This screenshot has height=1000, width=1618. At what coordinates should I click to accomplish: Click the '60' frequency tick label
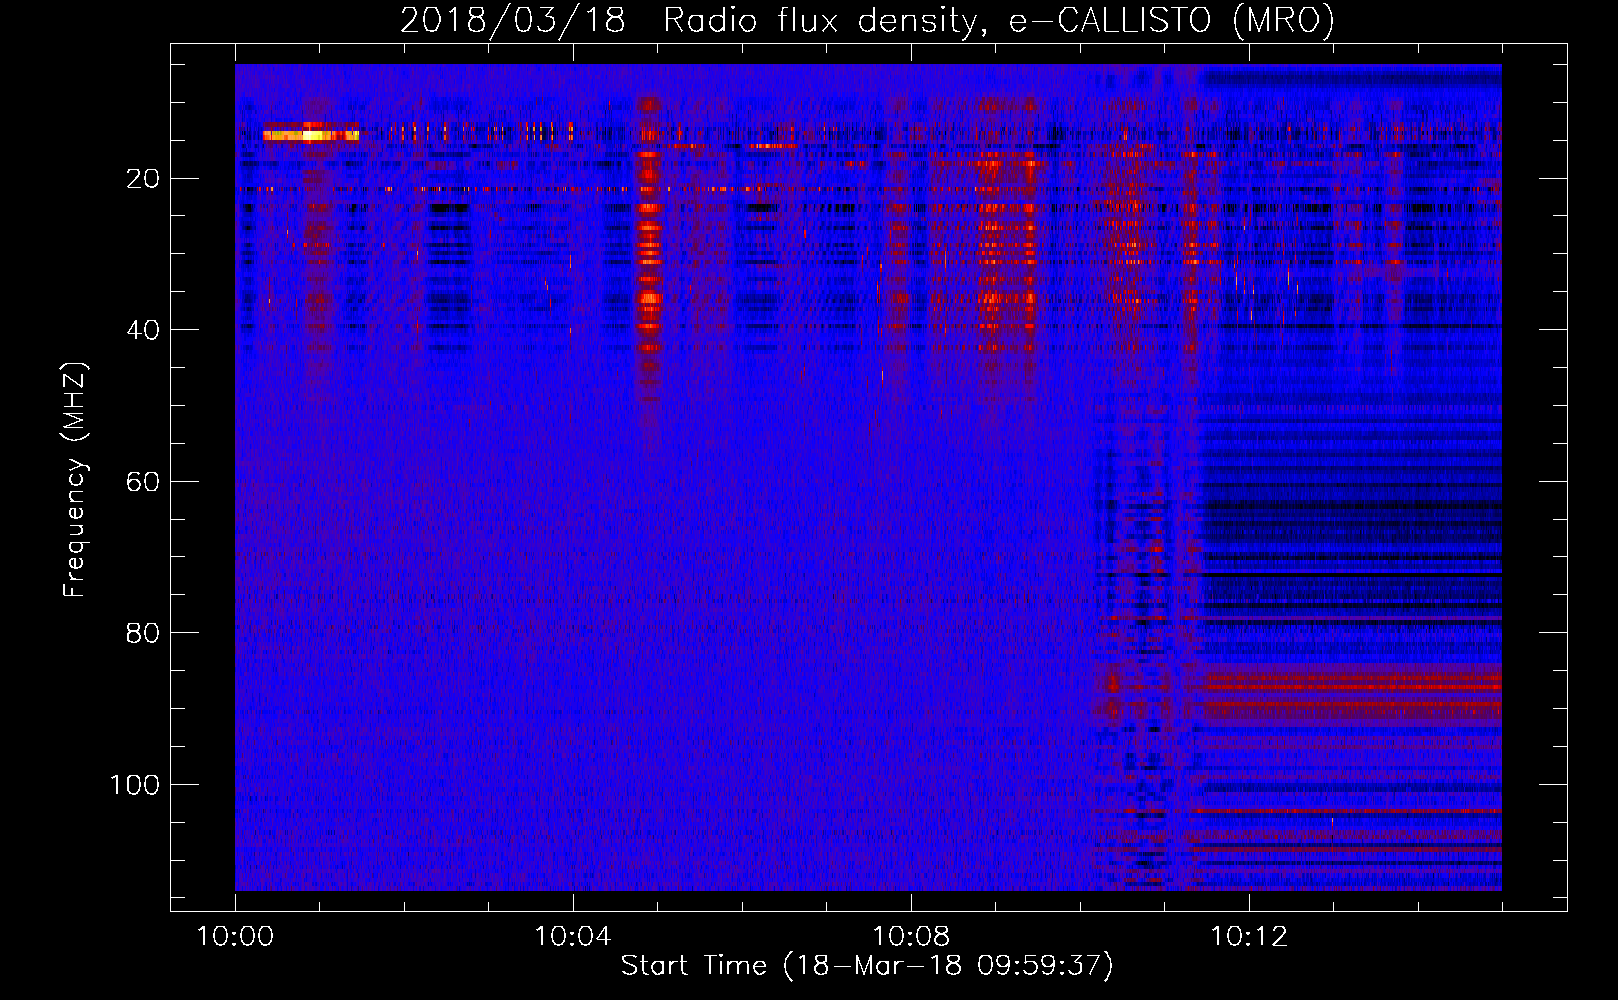(x=143, y=481)
